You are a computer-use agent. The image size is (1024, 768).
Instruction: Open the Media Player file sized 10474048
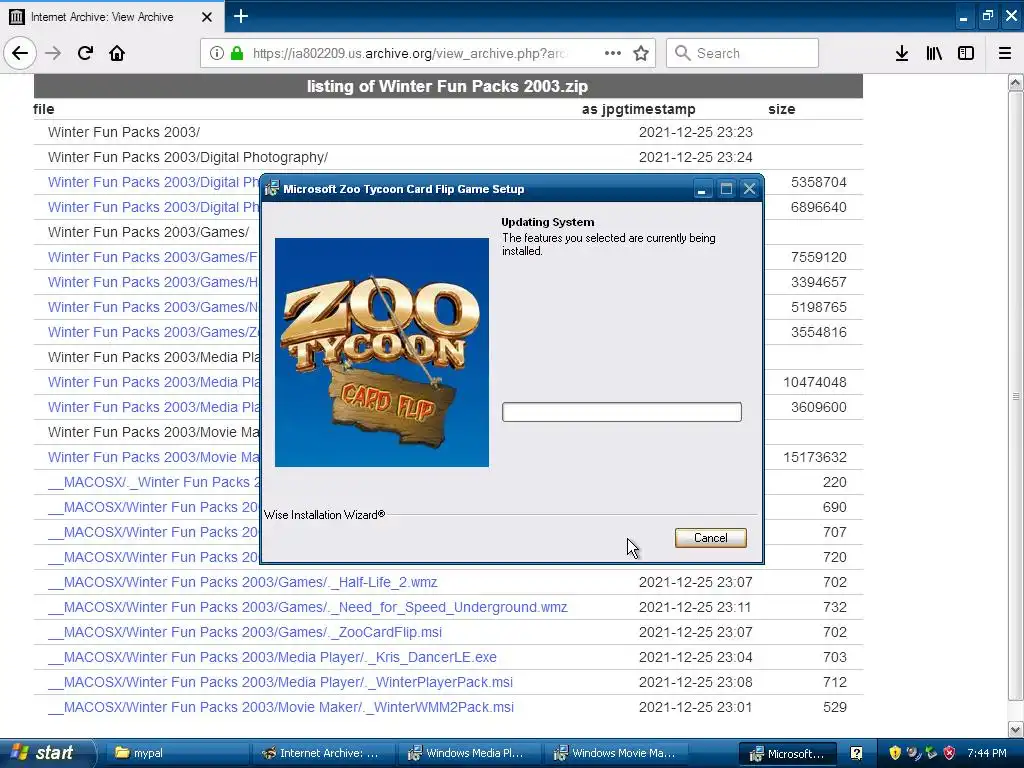153,382
